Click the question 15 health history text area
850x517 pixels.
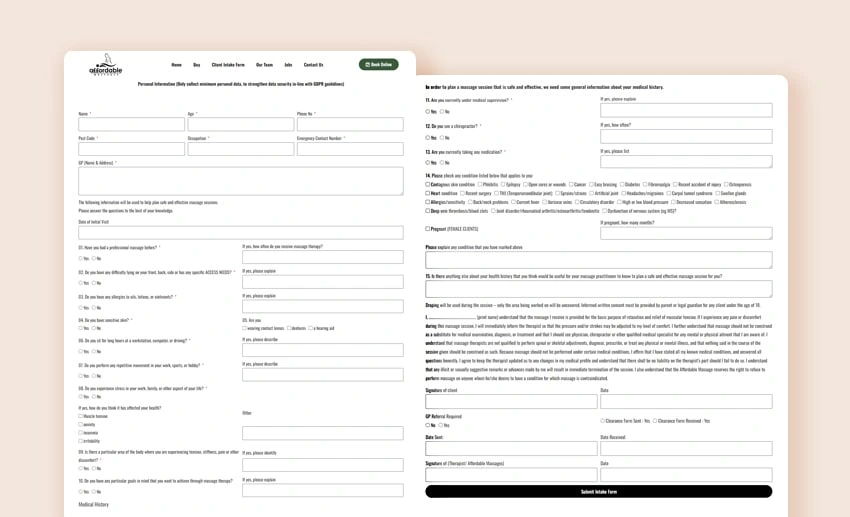tap(599, 289)
